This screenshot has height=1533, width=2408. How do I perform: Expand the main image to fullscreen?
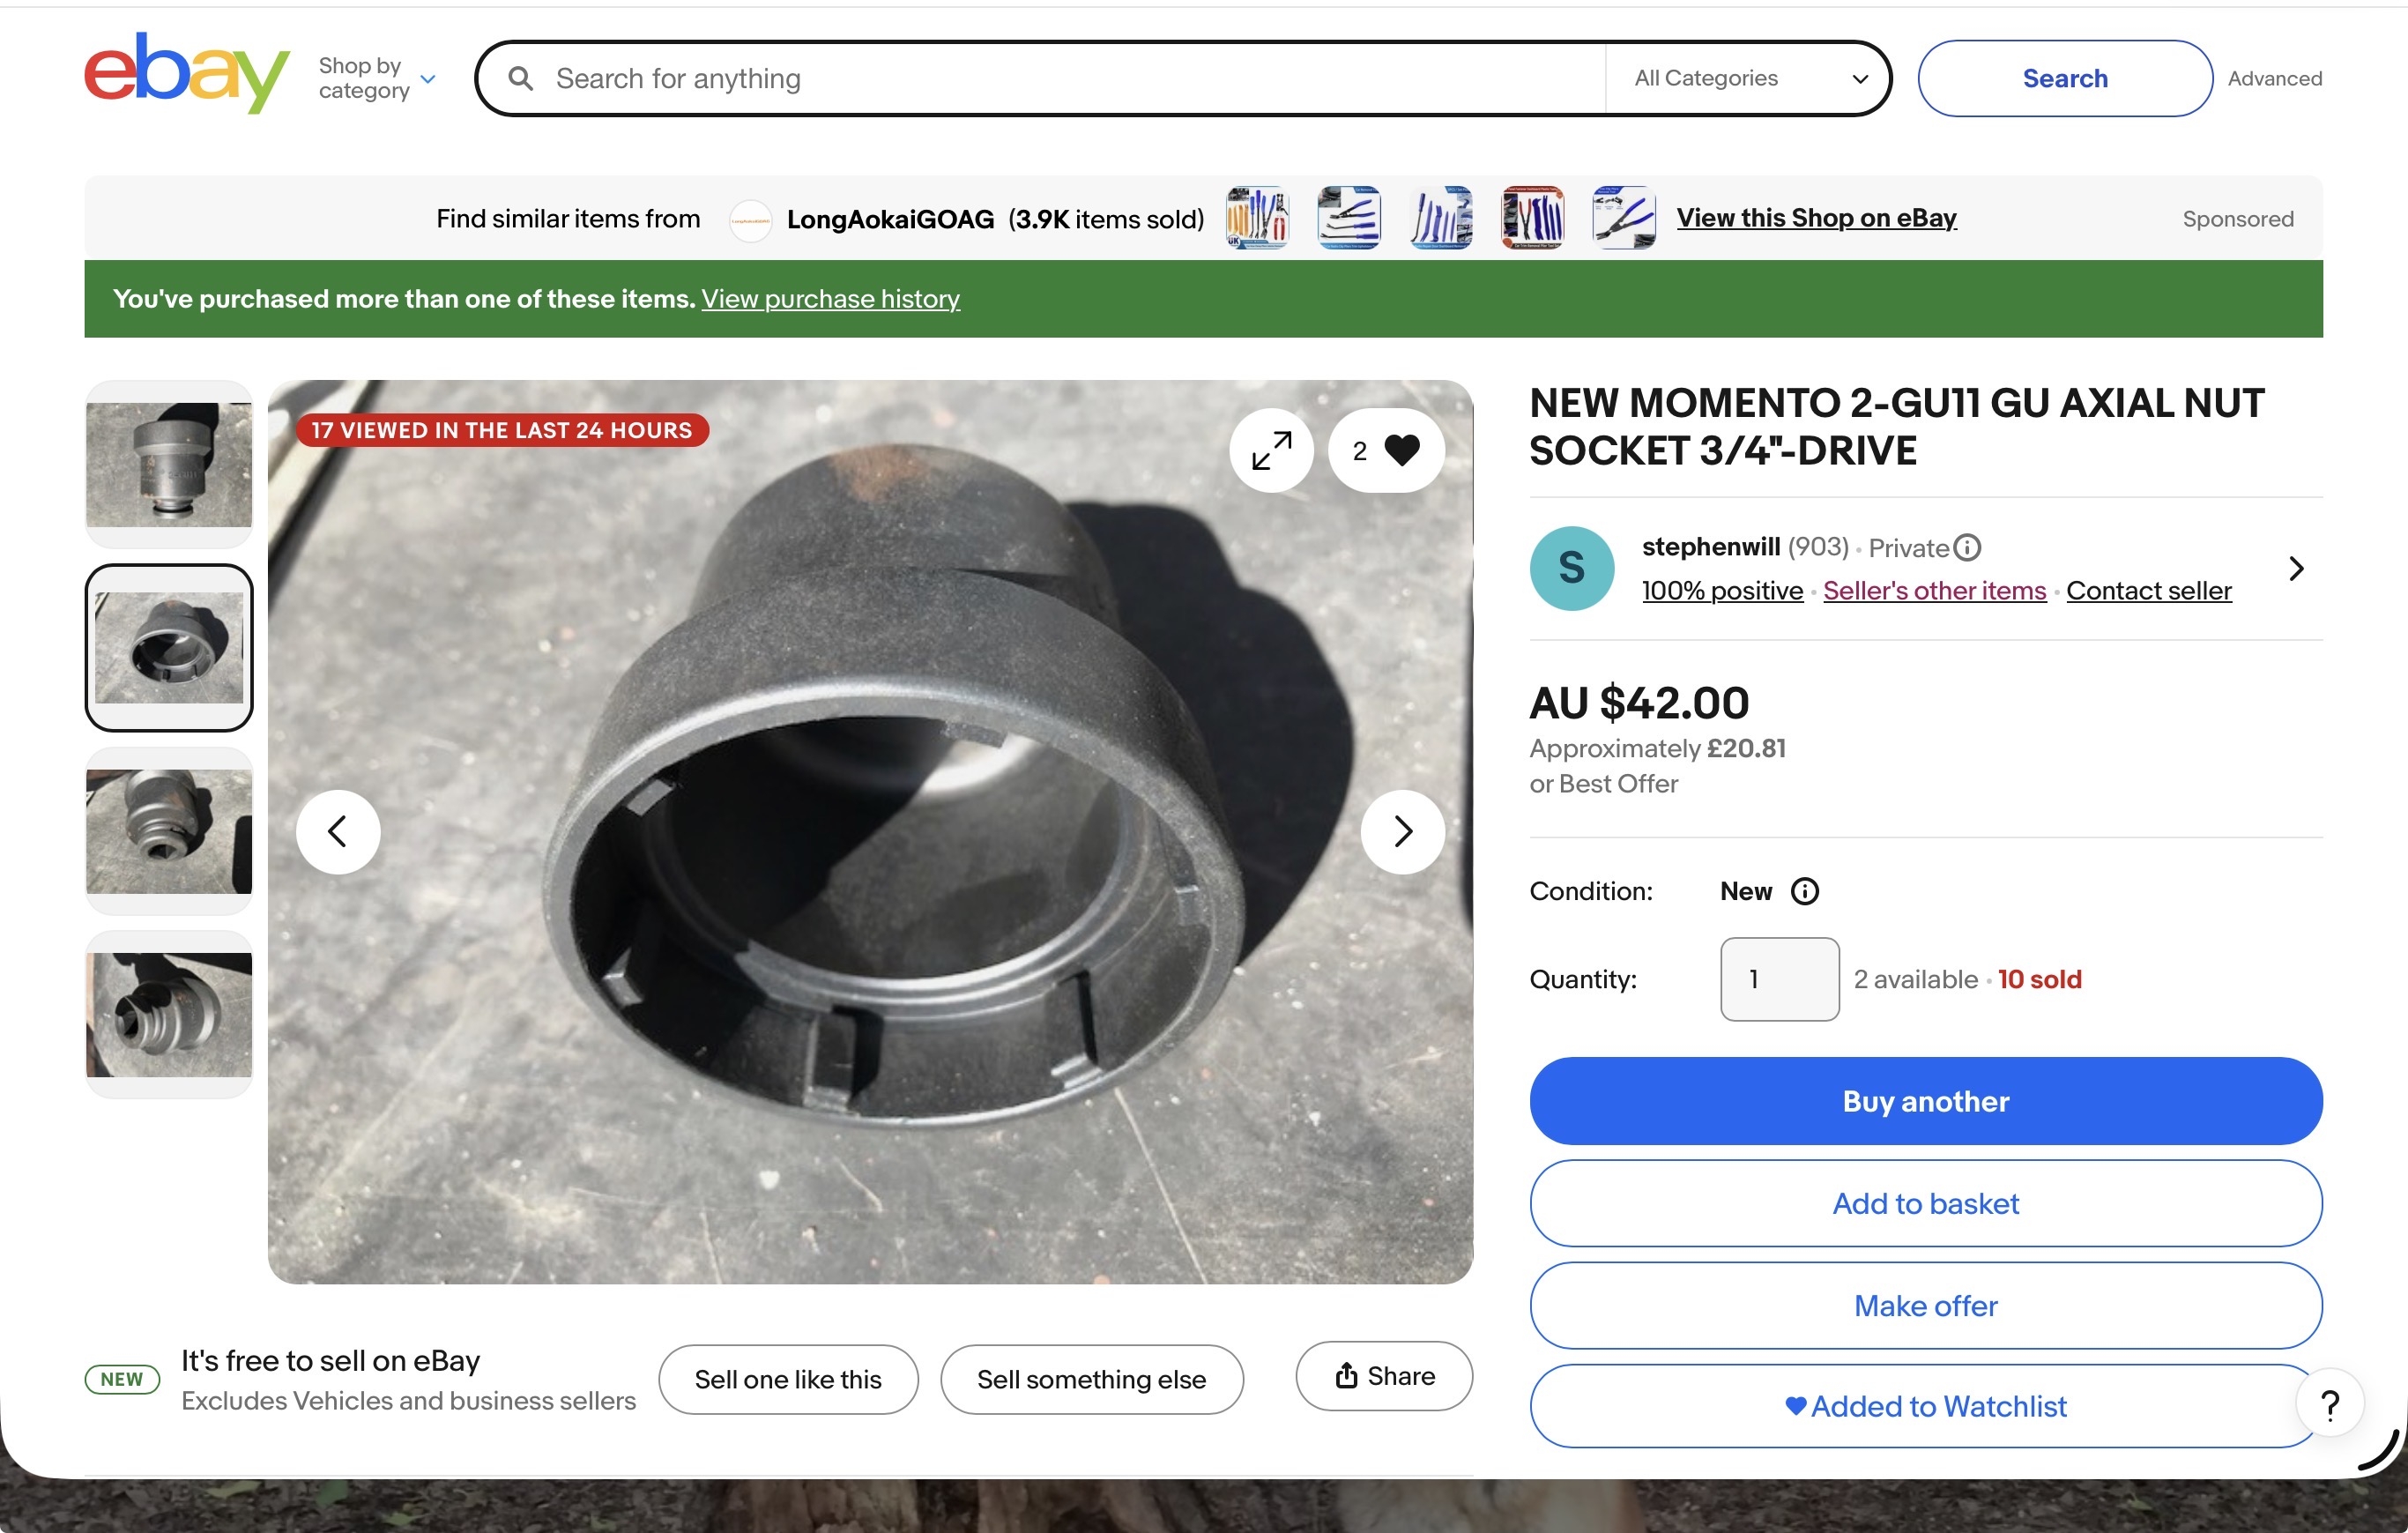click(1271, 450)
